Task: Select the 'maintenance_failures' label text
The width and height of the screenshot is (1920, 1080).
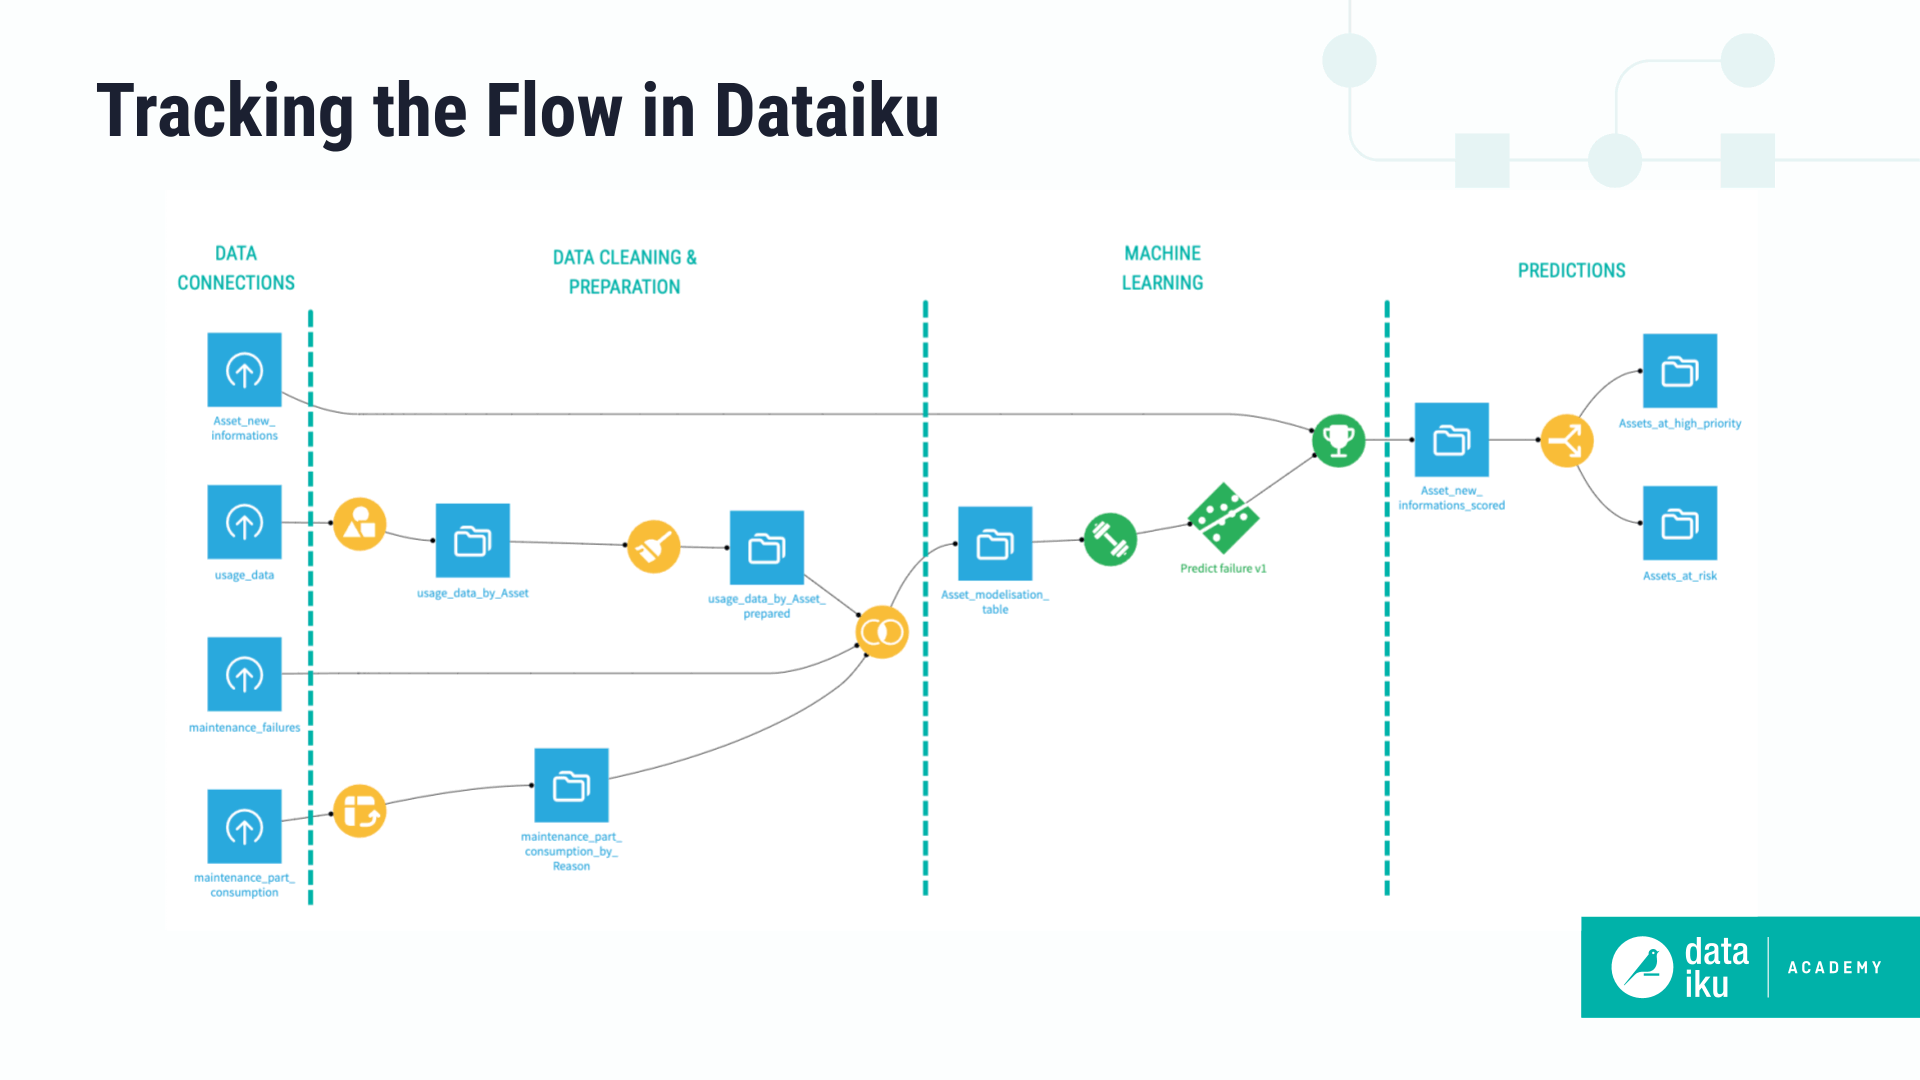Action: coord(244,728)
